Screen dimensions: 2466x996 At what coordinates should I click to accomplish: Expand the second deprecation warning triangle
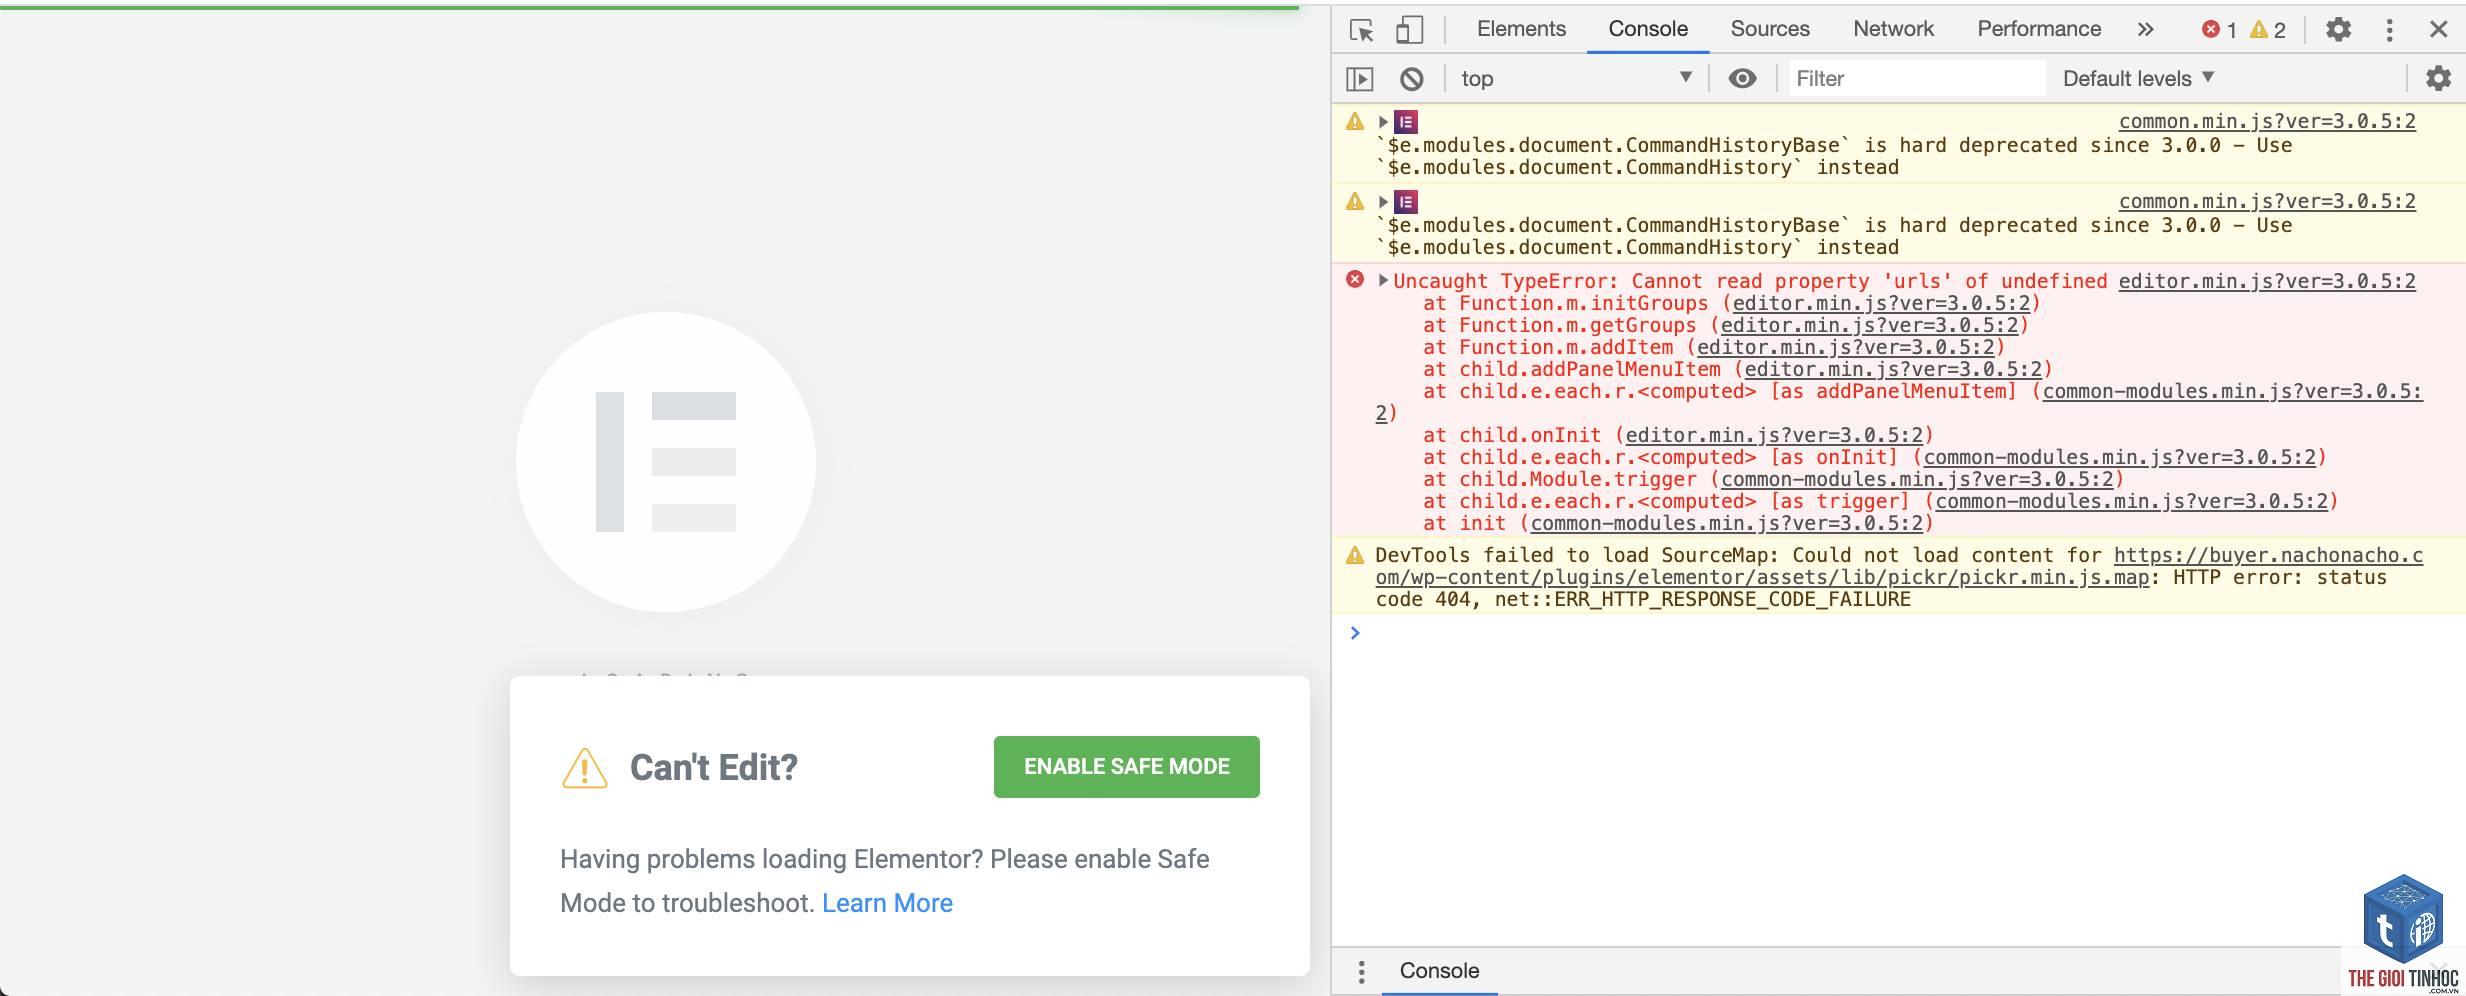click(x=1383, y=202)
